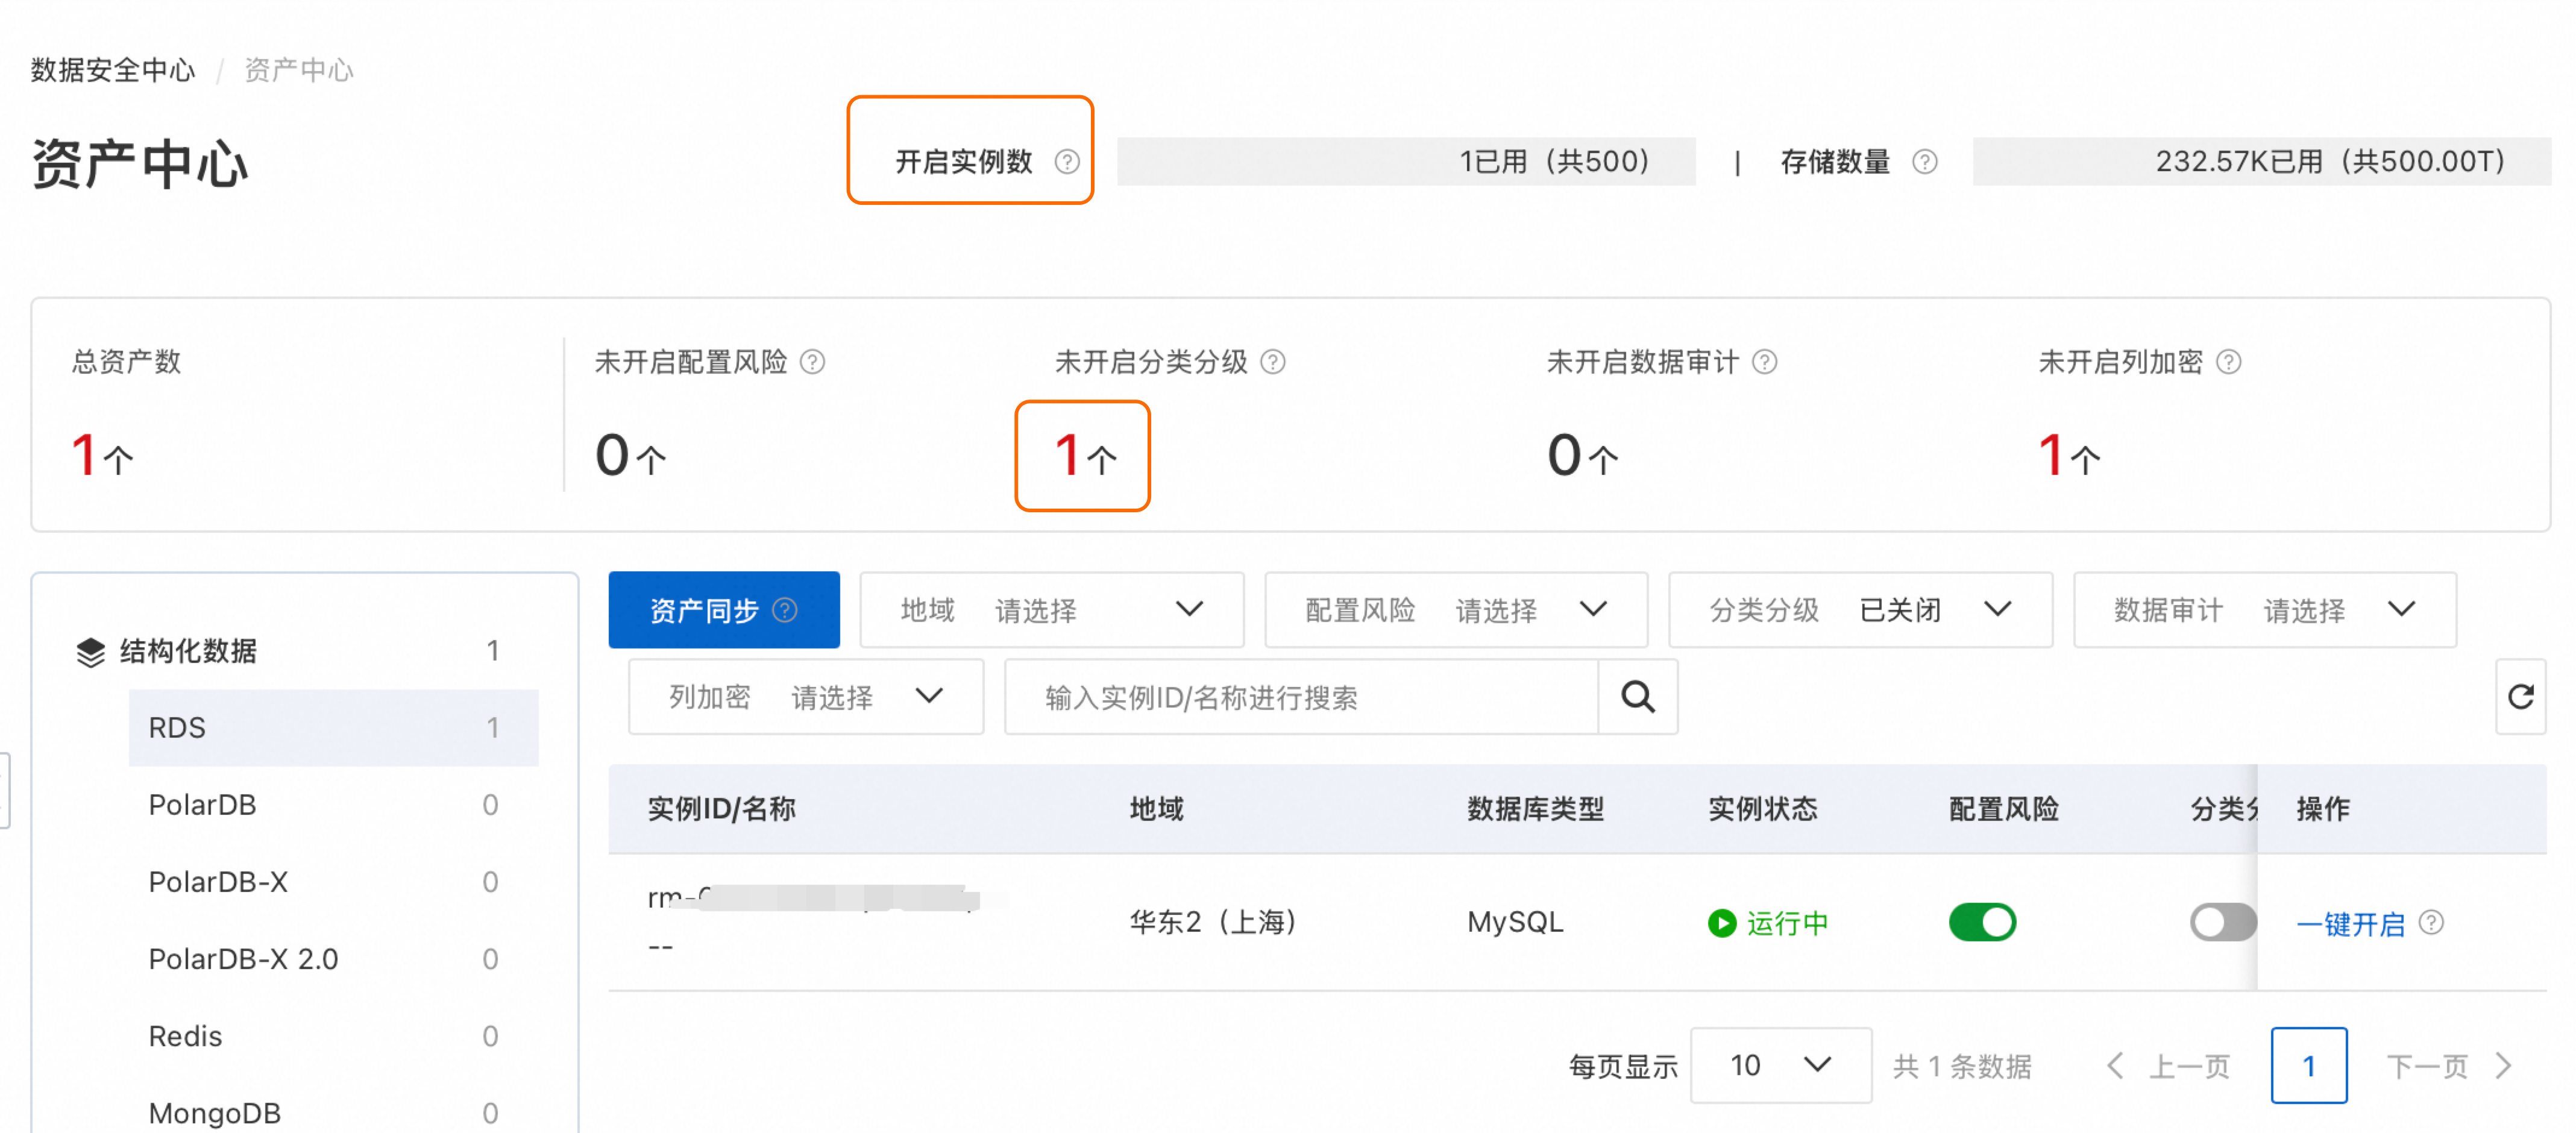Click help icon next to 未开启分类分级
Viewport: 2576px width, 1133px height.
pos(1272,362)
